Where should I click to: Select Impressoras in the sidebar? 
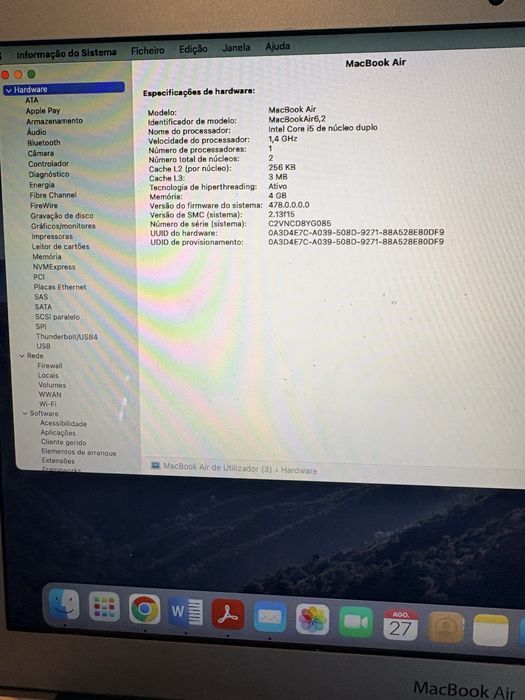(52, 236)
